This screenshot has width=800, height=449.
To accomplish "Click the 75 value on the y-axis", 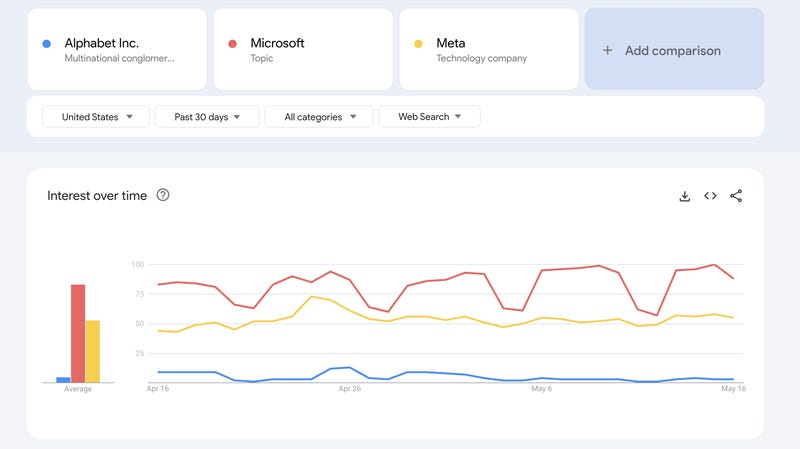I will (140, 294).
